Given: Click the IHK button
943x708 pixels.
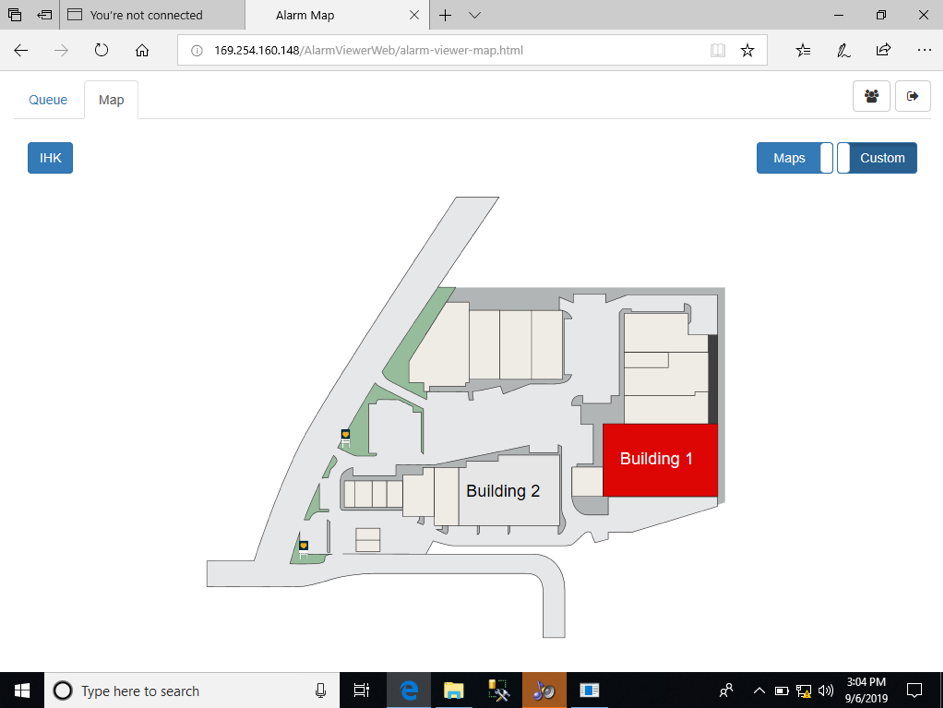Looking at the screenshot, I should pyautogui.click(x=51, y=158).
